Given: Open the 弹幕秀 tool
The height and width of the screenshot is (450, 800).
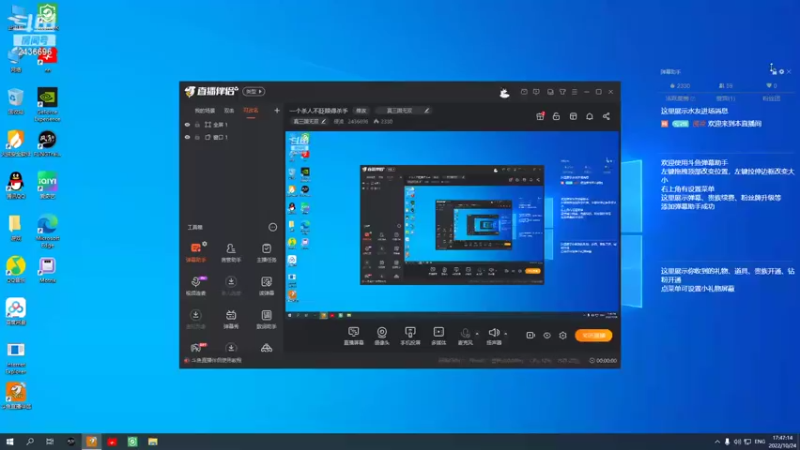Looking at the screenshot, I should (231, 319).
